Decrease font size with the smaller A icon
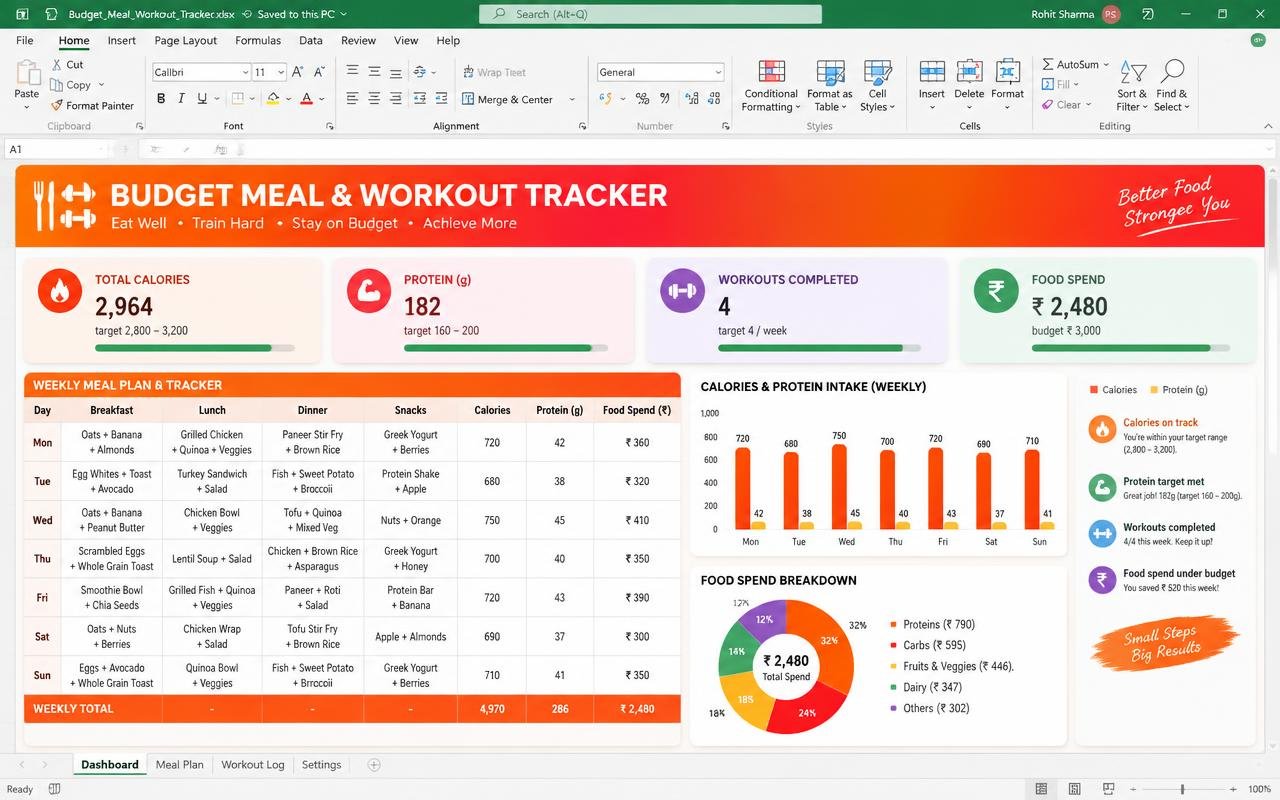This screenshot has height=800, width=1280. (x=320, y=72)
